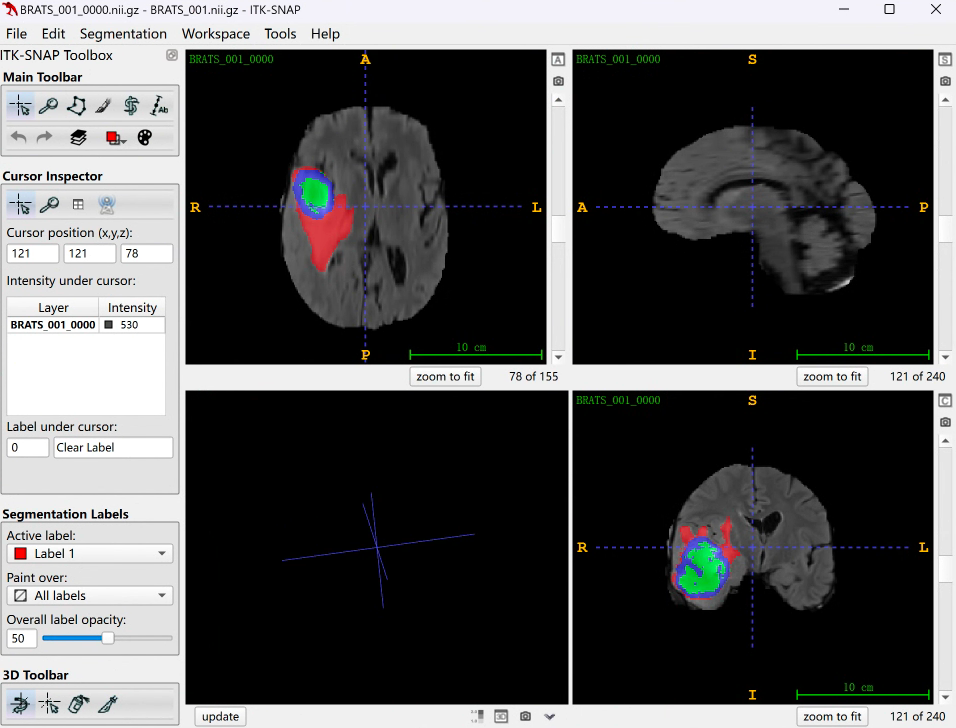Toggle the coronal view expand layout button

[x=945, y=401]
